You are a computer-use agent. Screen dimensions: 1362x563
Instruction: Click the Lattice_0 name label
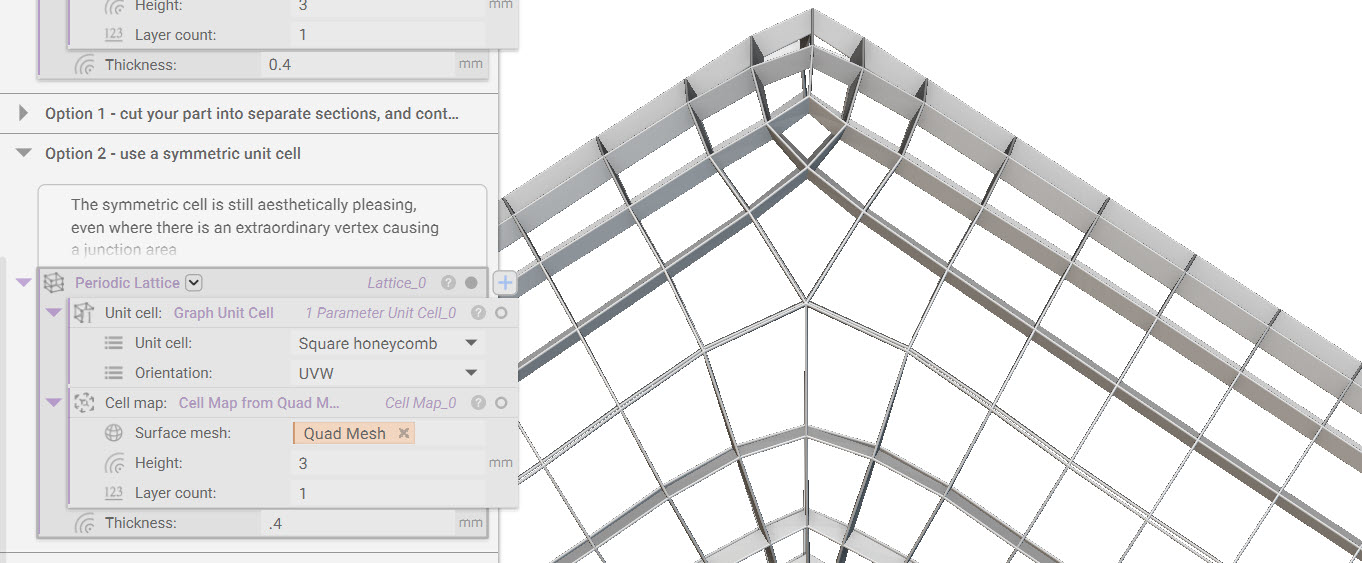[x=396, y=283]
